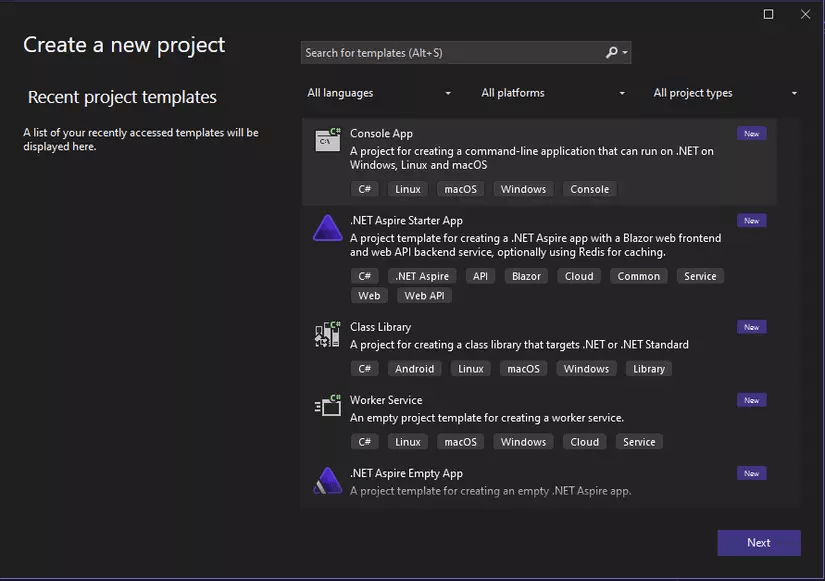Select the Class Library template description
This screenshot has width=825, height=581.
pos(519,345)
